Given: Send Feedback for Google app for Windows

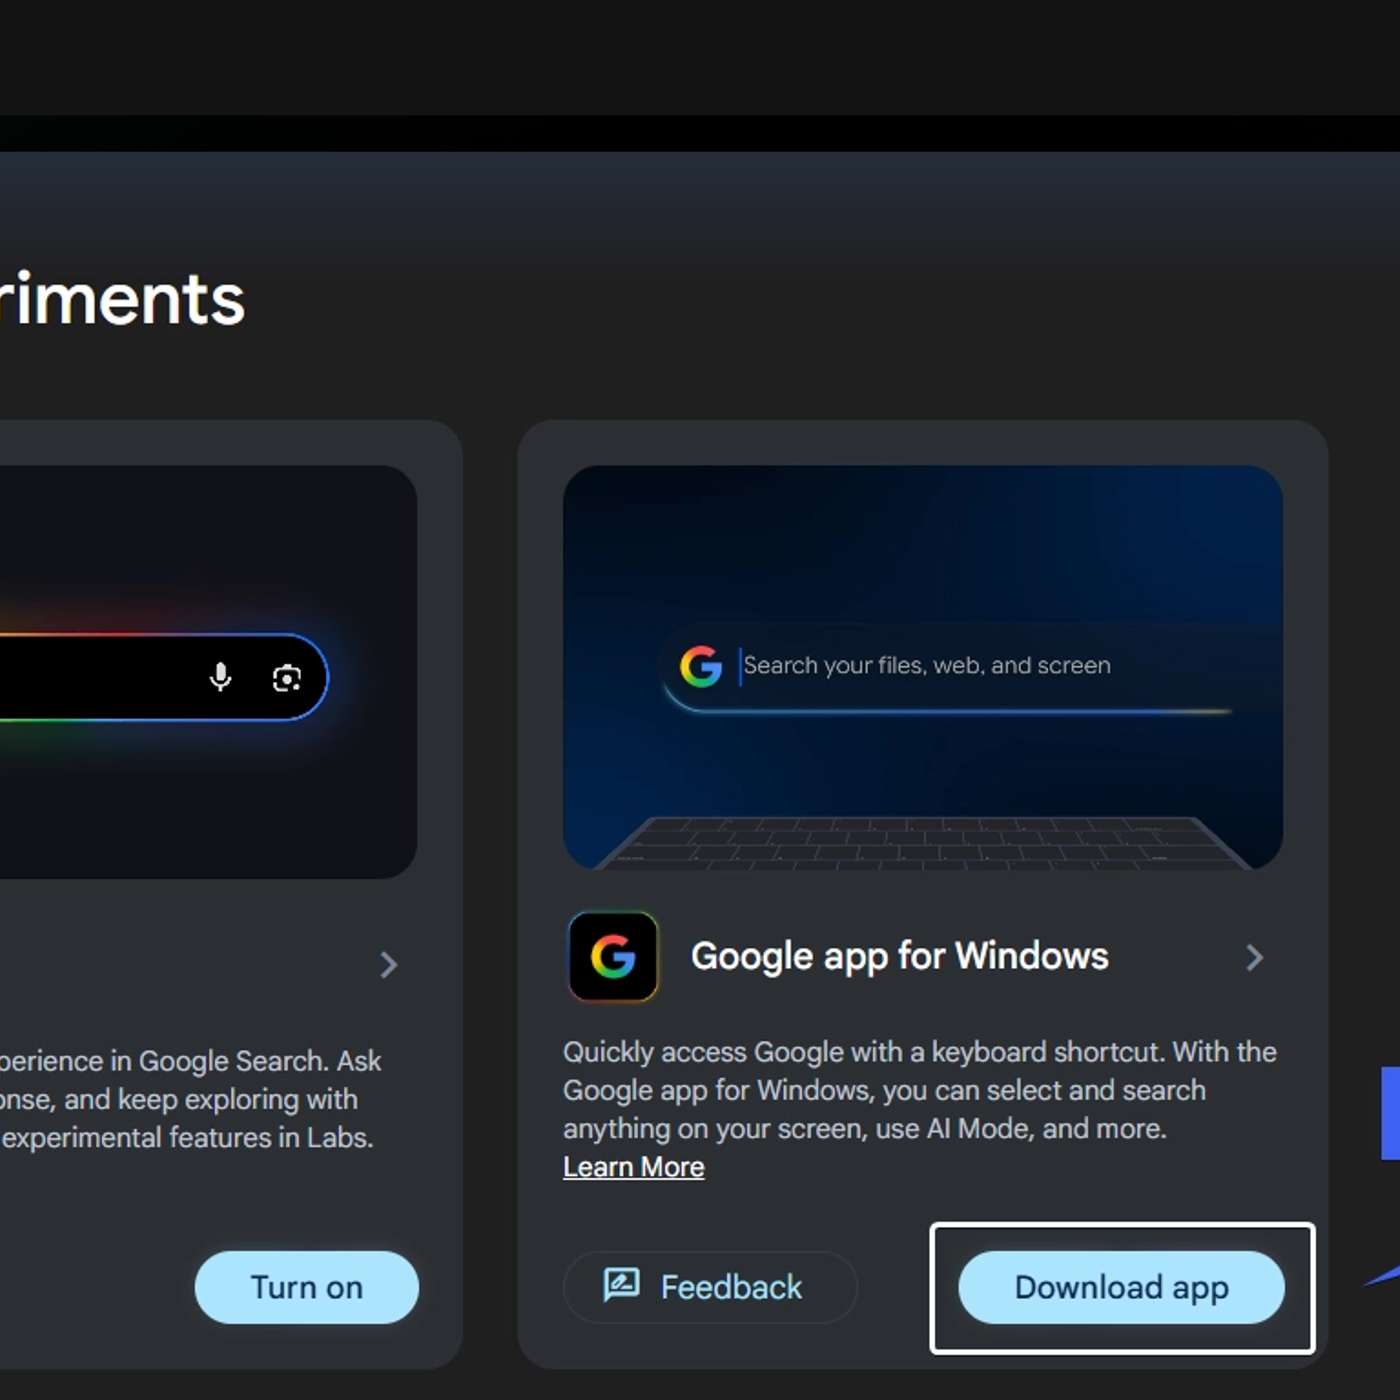Looking at the screenshot, I should pyautogui.click(x=710, y=1287).
